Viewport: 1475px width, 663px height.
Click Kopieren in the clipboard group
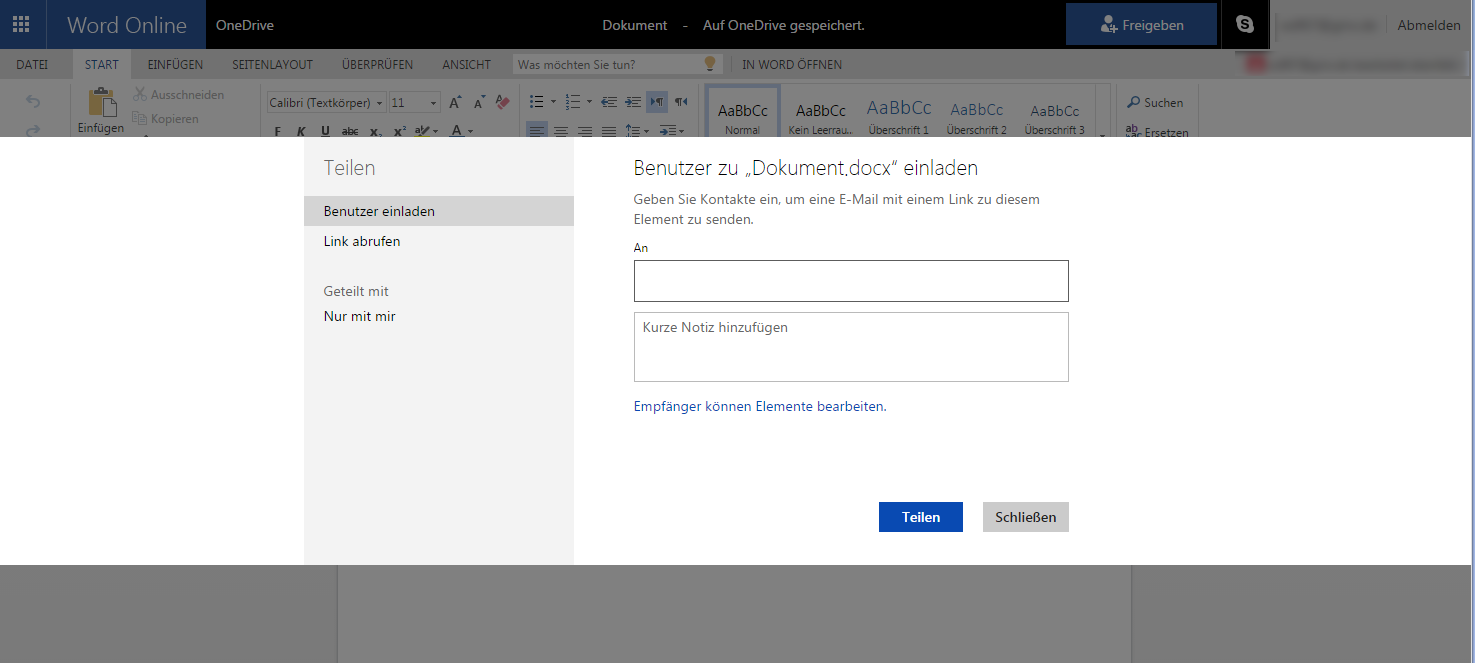[165, 119]
